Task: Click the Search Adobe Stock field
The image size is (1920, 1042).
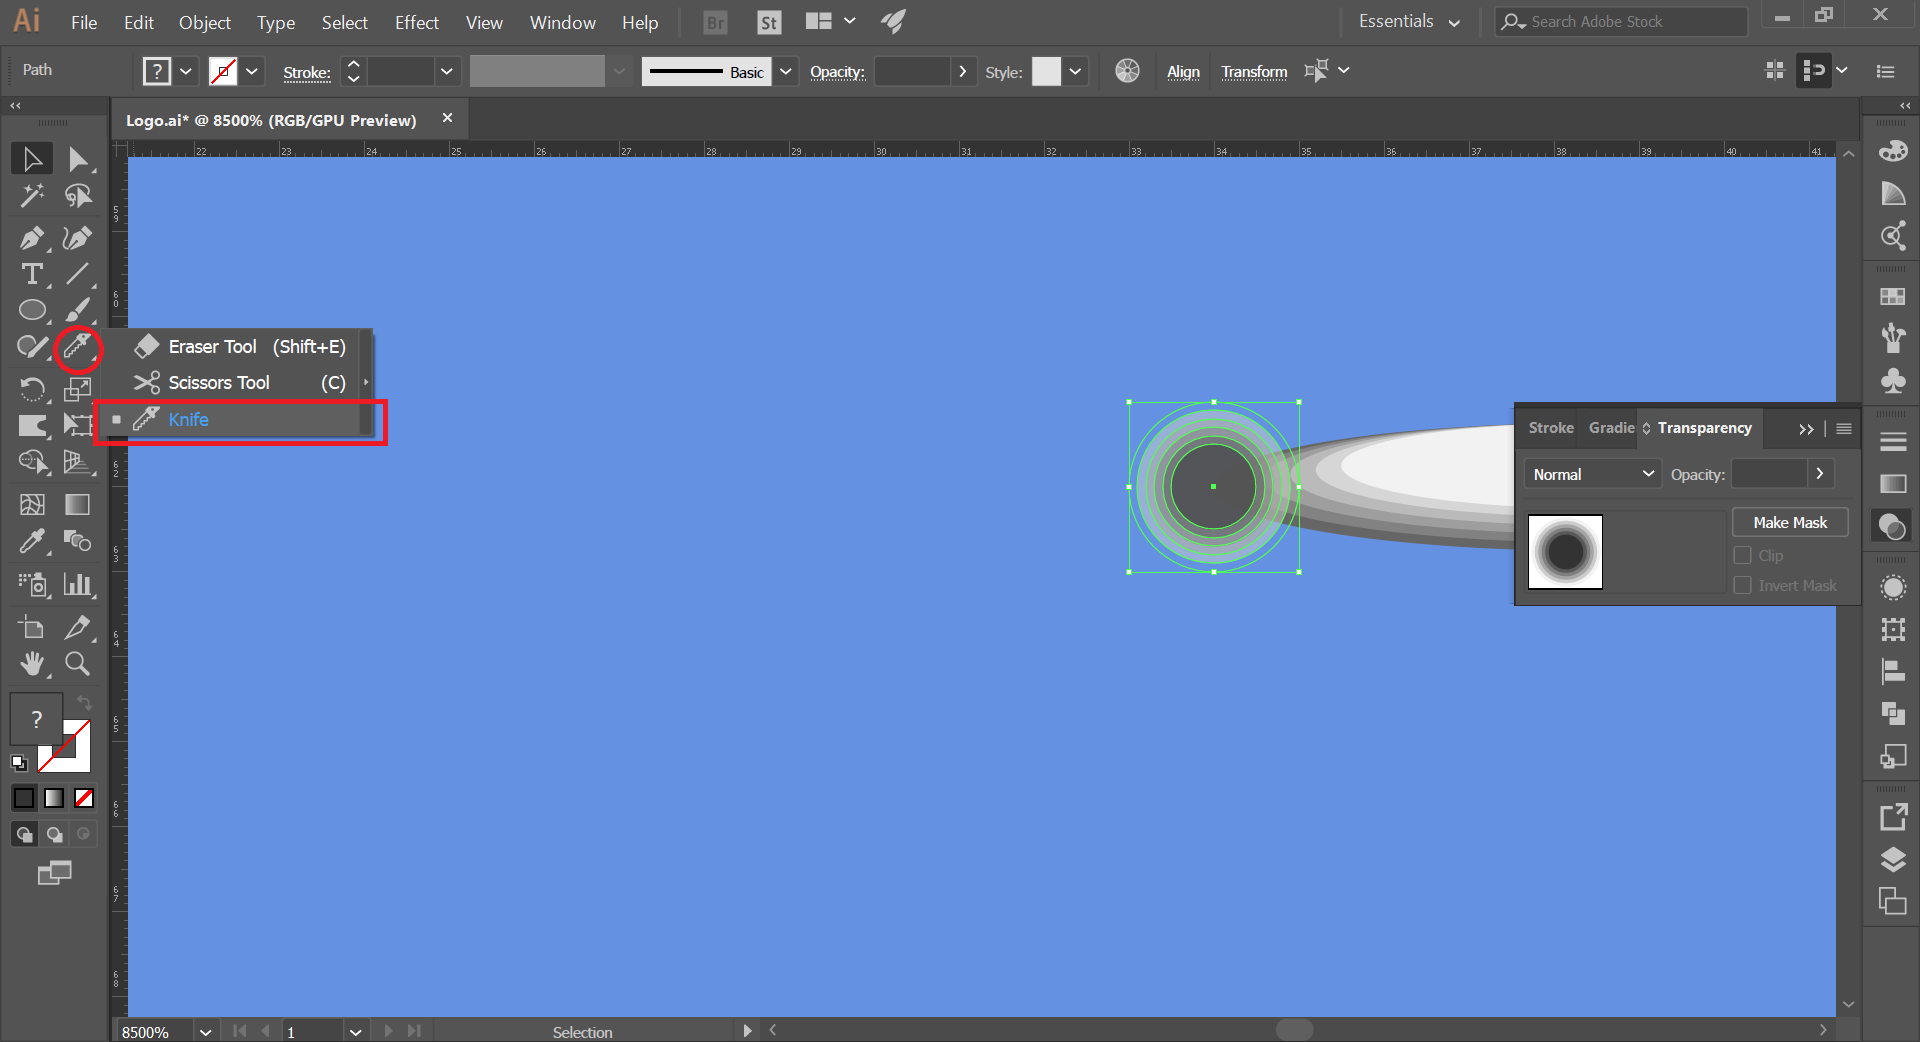Action: pos(1621,22)
